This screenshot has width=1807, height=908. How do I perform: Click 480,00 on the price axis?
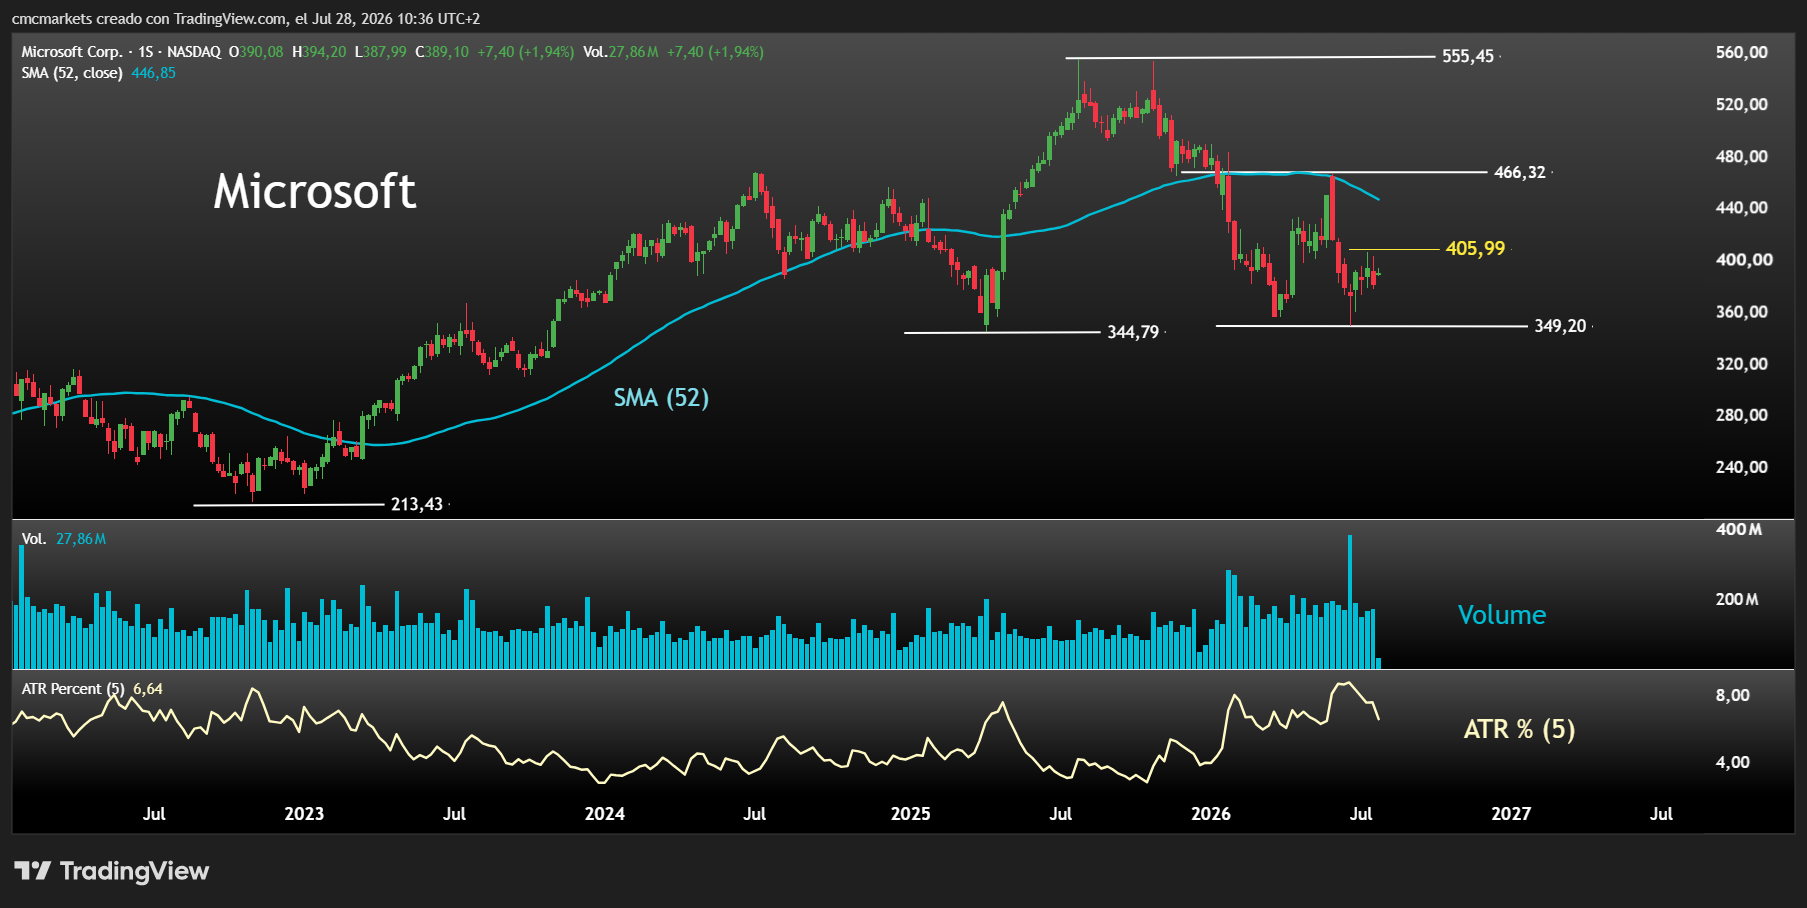tap(1742, 156)
